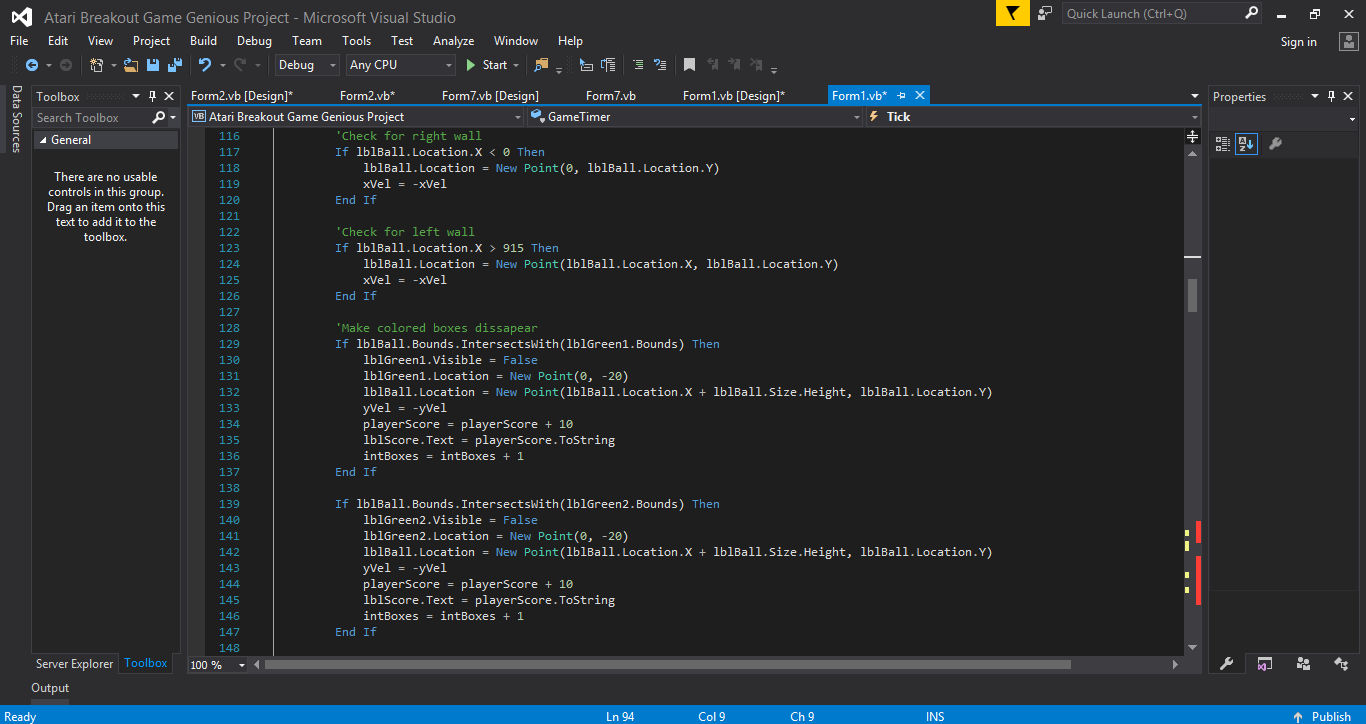Viewport: 1366px width, 724px height.
Task: Switch to Form1.vb [Design]* tab
Action: [x=734, y=96]
